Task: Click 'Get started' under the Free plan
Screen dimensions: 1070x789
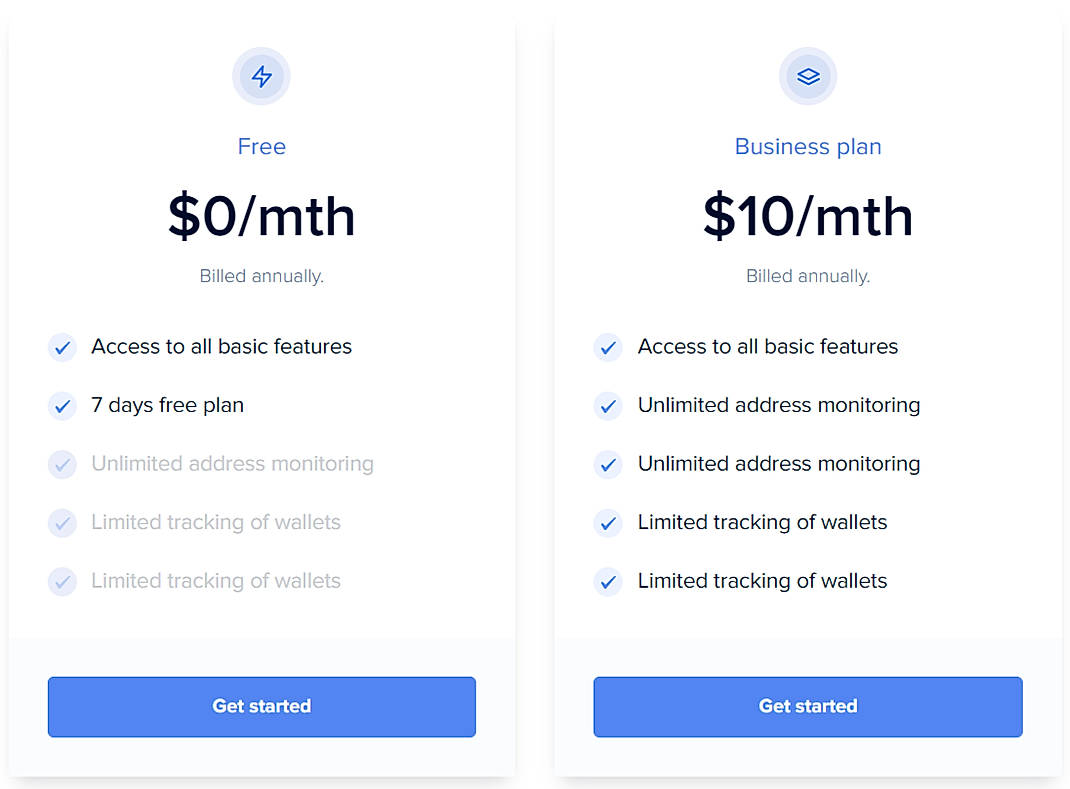Action: click(x=261, y=706)
